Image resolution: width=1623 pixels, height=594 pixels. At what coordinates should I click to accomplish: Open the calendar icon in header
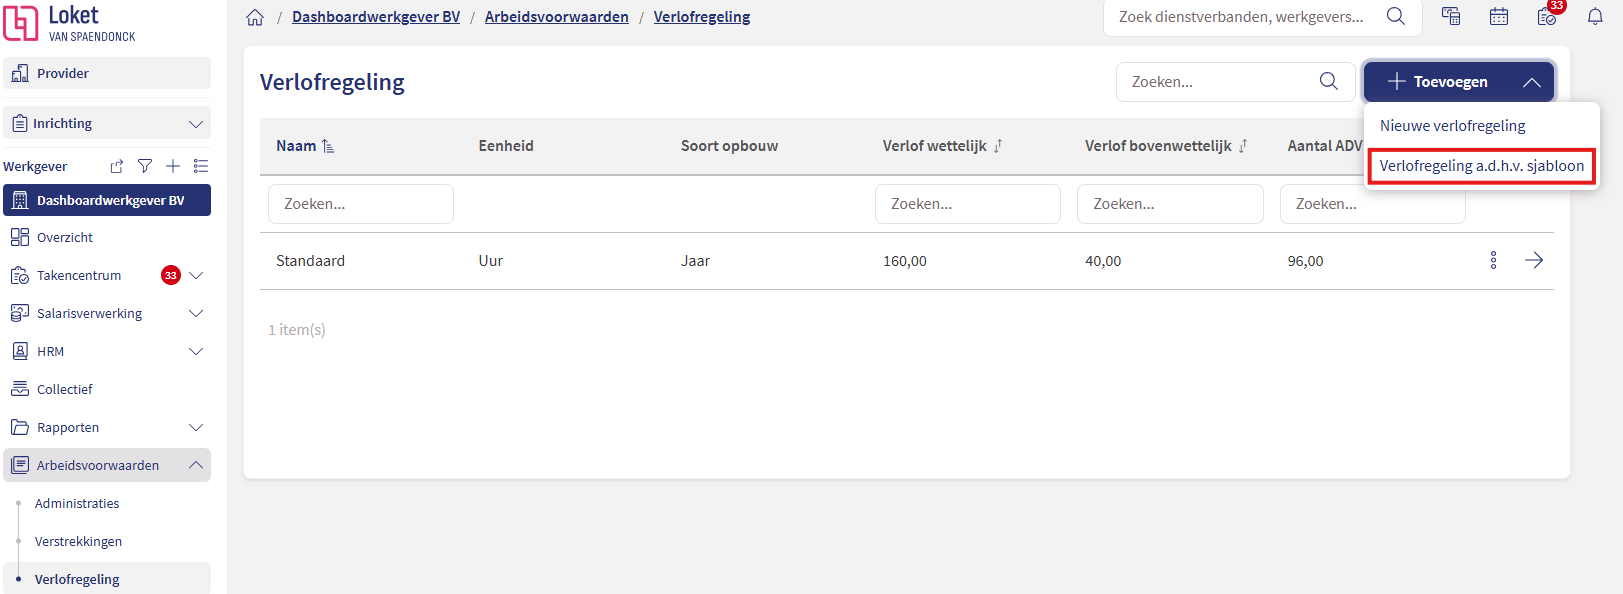pos(1499,16)
